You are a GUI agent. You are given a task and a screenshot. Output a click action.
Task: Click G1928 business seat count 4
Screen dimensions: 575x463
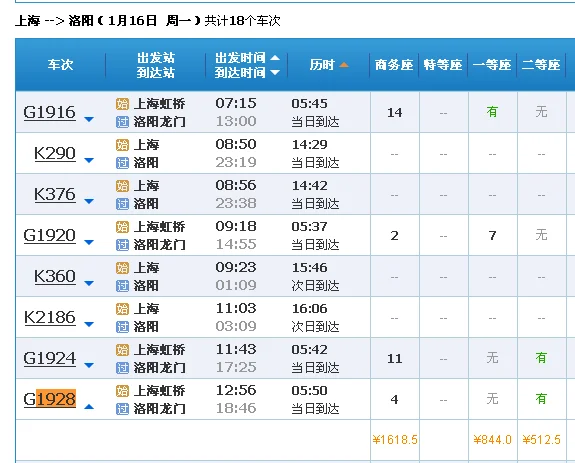click(395, 399)
